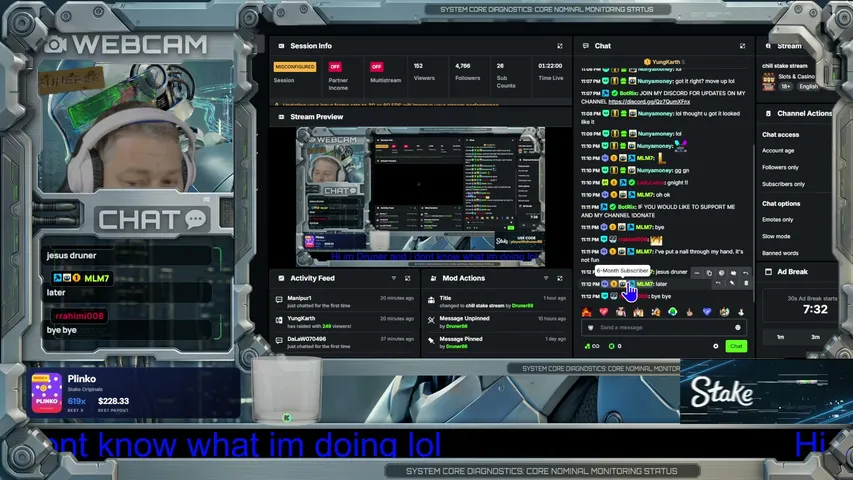Open the emote picker in message box
The height and width of the screenshot is (480, 853).
(738, 328)
